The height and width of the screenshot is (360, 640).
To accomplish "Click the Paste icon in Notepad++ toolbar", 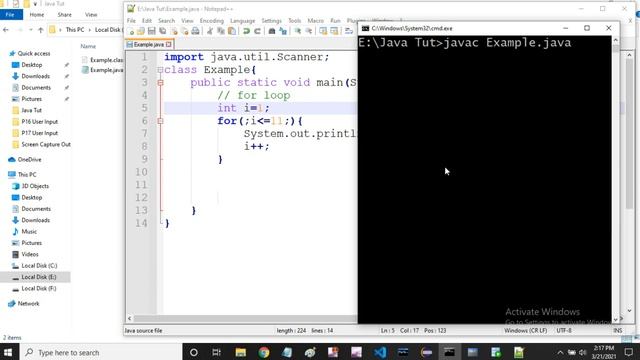I will pos(231,31).
